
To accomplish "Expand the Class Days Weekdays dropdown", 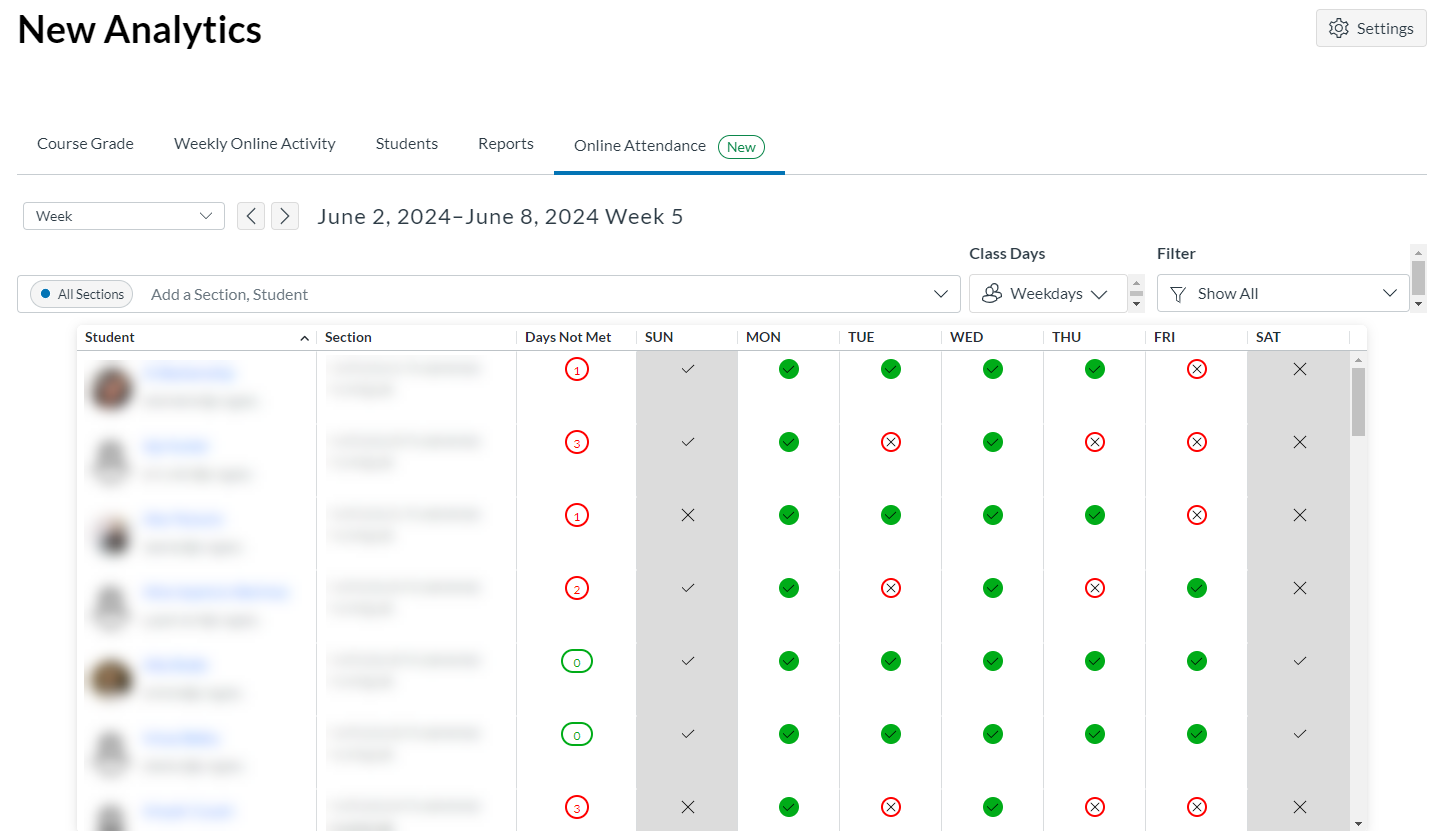I will point(1047,294).
